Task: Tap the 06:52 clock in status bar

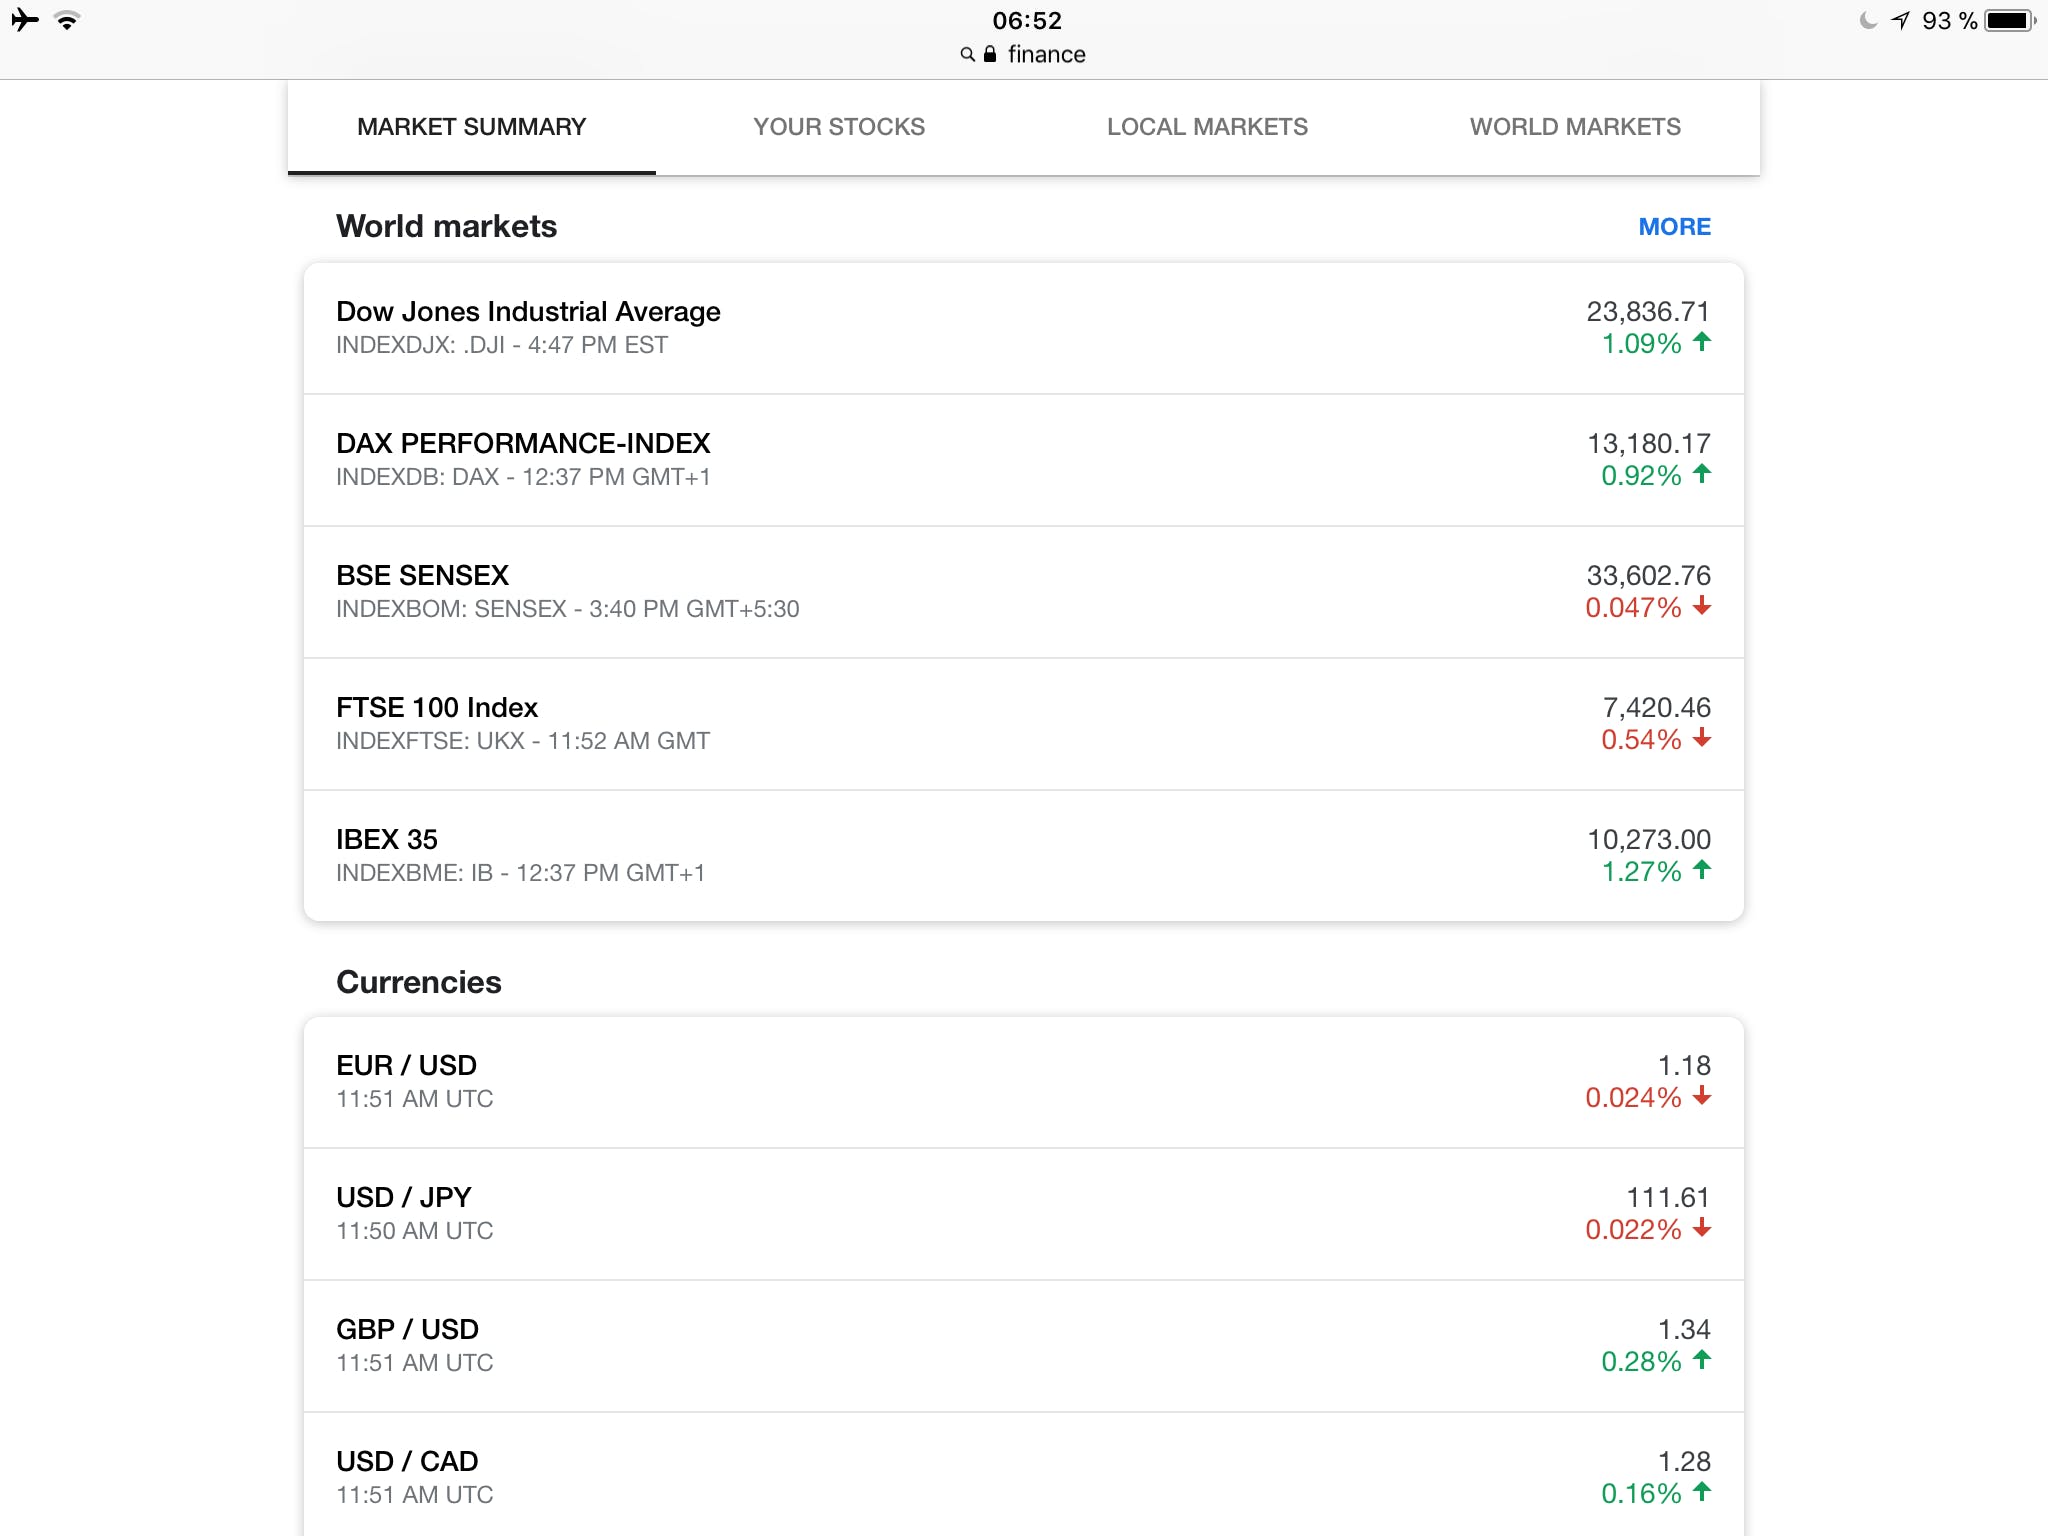Action: tap(1027, 20)
